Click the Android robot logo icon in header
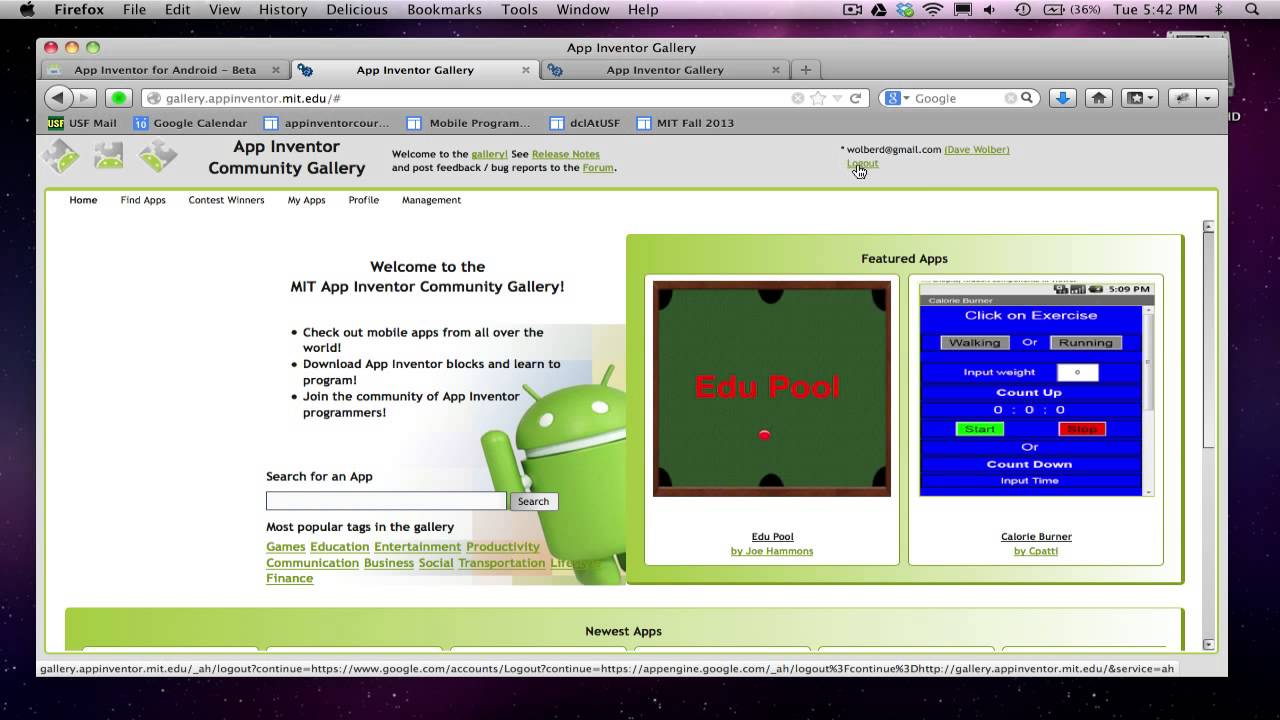 click(x=109, y=156)
